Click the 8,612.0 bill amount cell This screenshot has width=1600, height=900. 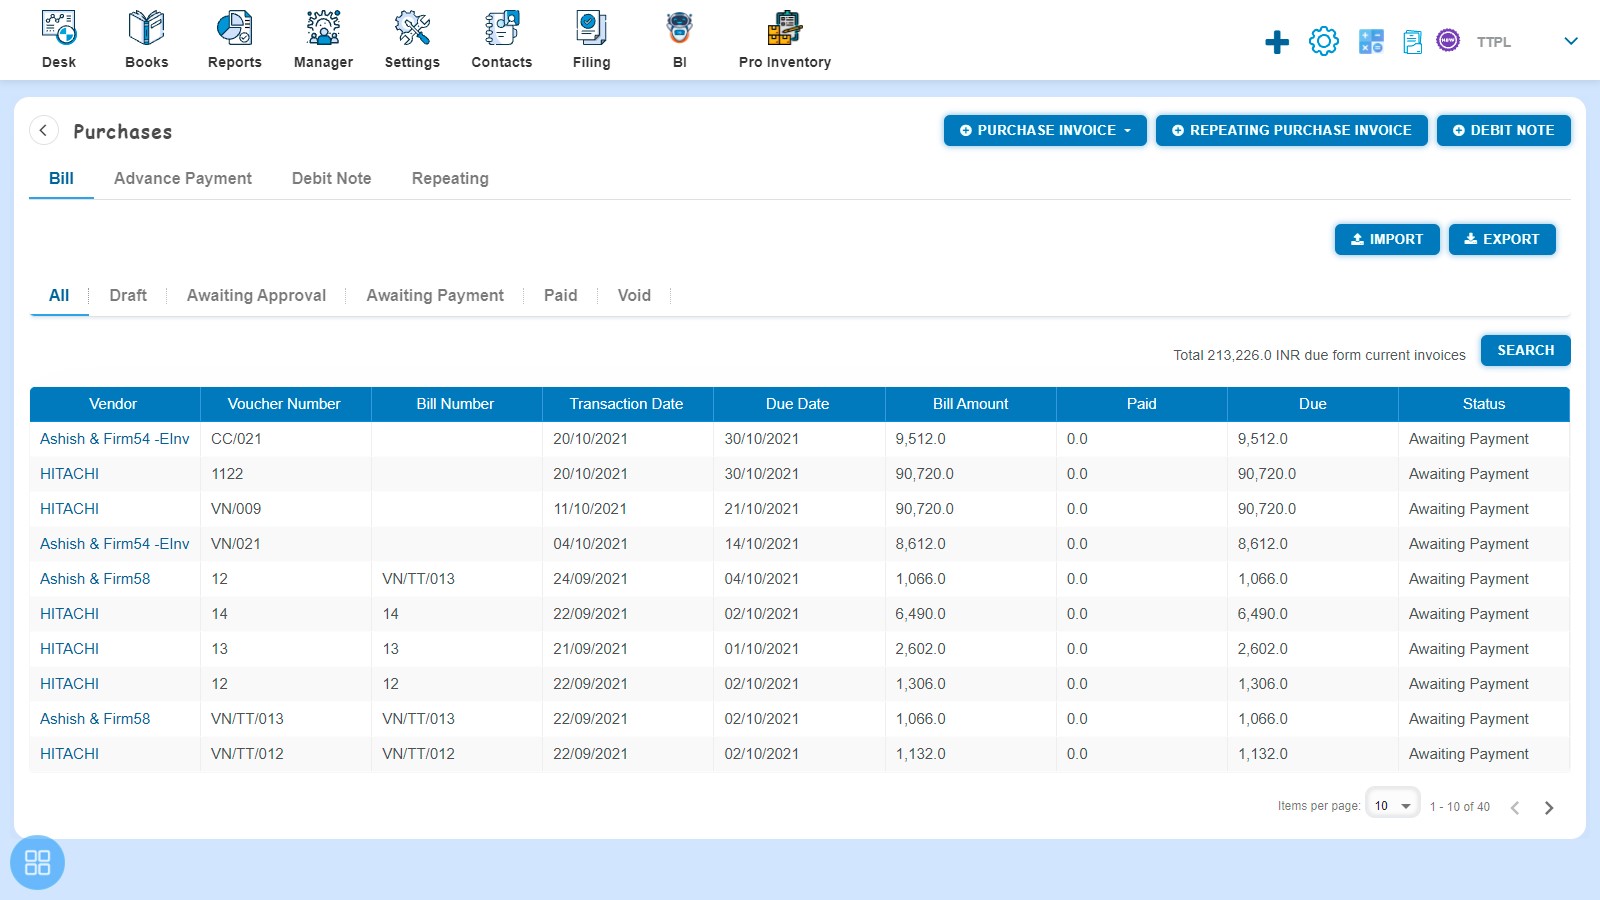tap(970, 544)
